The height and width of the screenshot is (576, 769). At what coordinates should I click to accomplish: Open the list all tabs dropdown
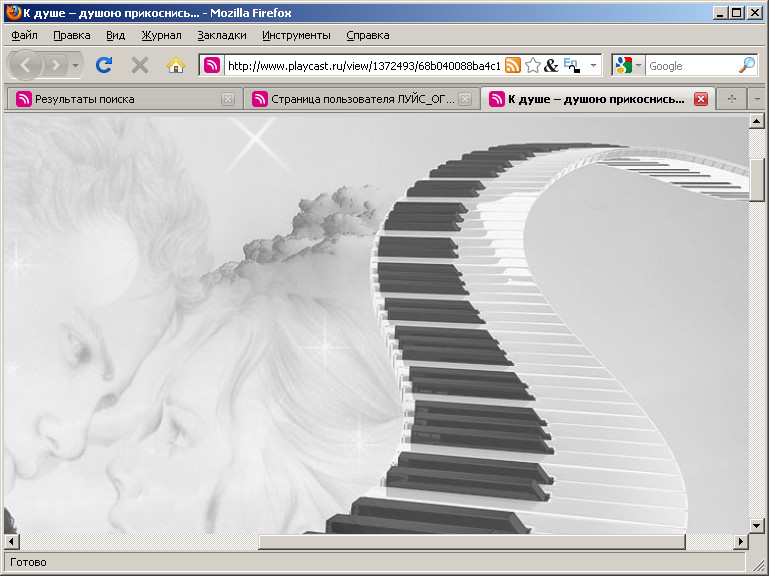[x=756, y=99]
